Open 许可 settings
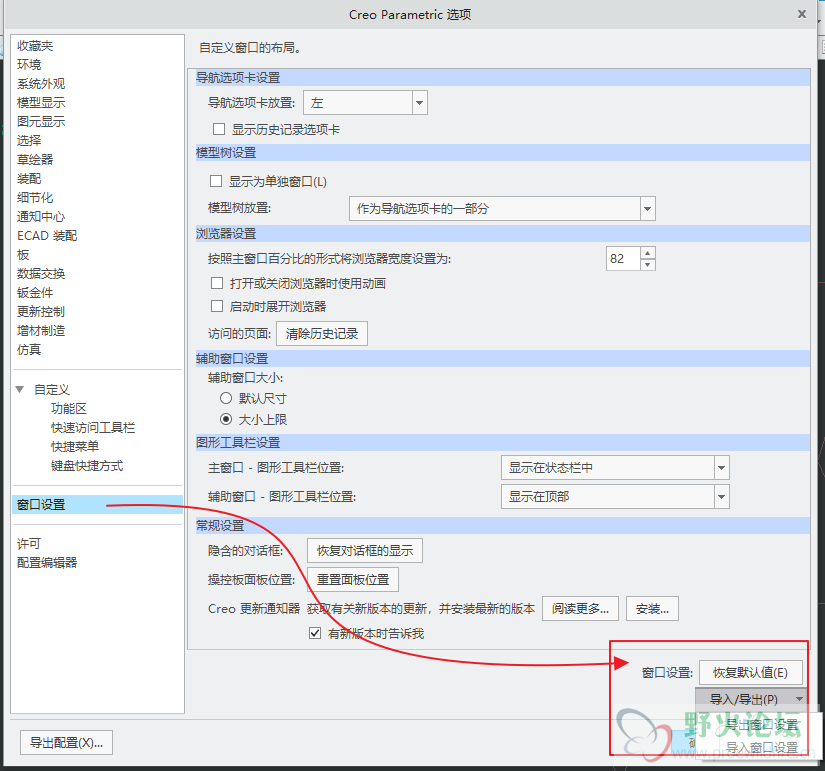The width and height of the screenshot is (825, 771). [29, 544]
